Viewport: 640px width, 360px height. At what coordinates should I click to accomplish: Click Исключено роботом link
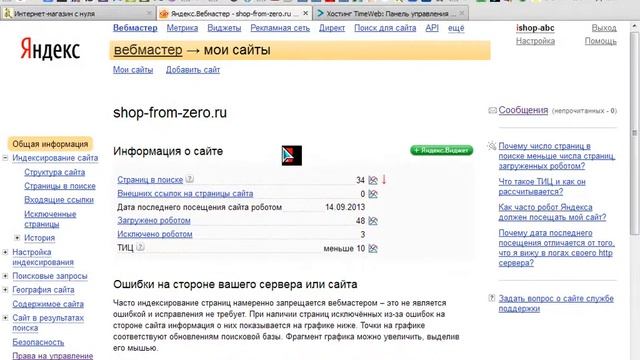[x=154, y=234]
